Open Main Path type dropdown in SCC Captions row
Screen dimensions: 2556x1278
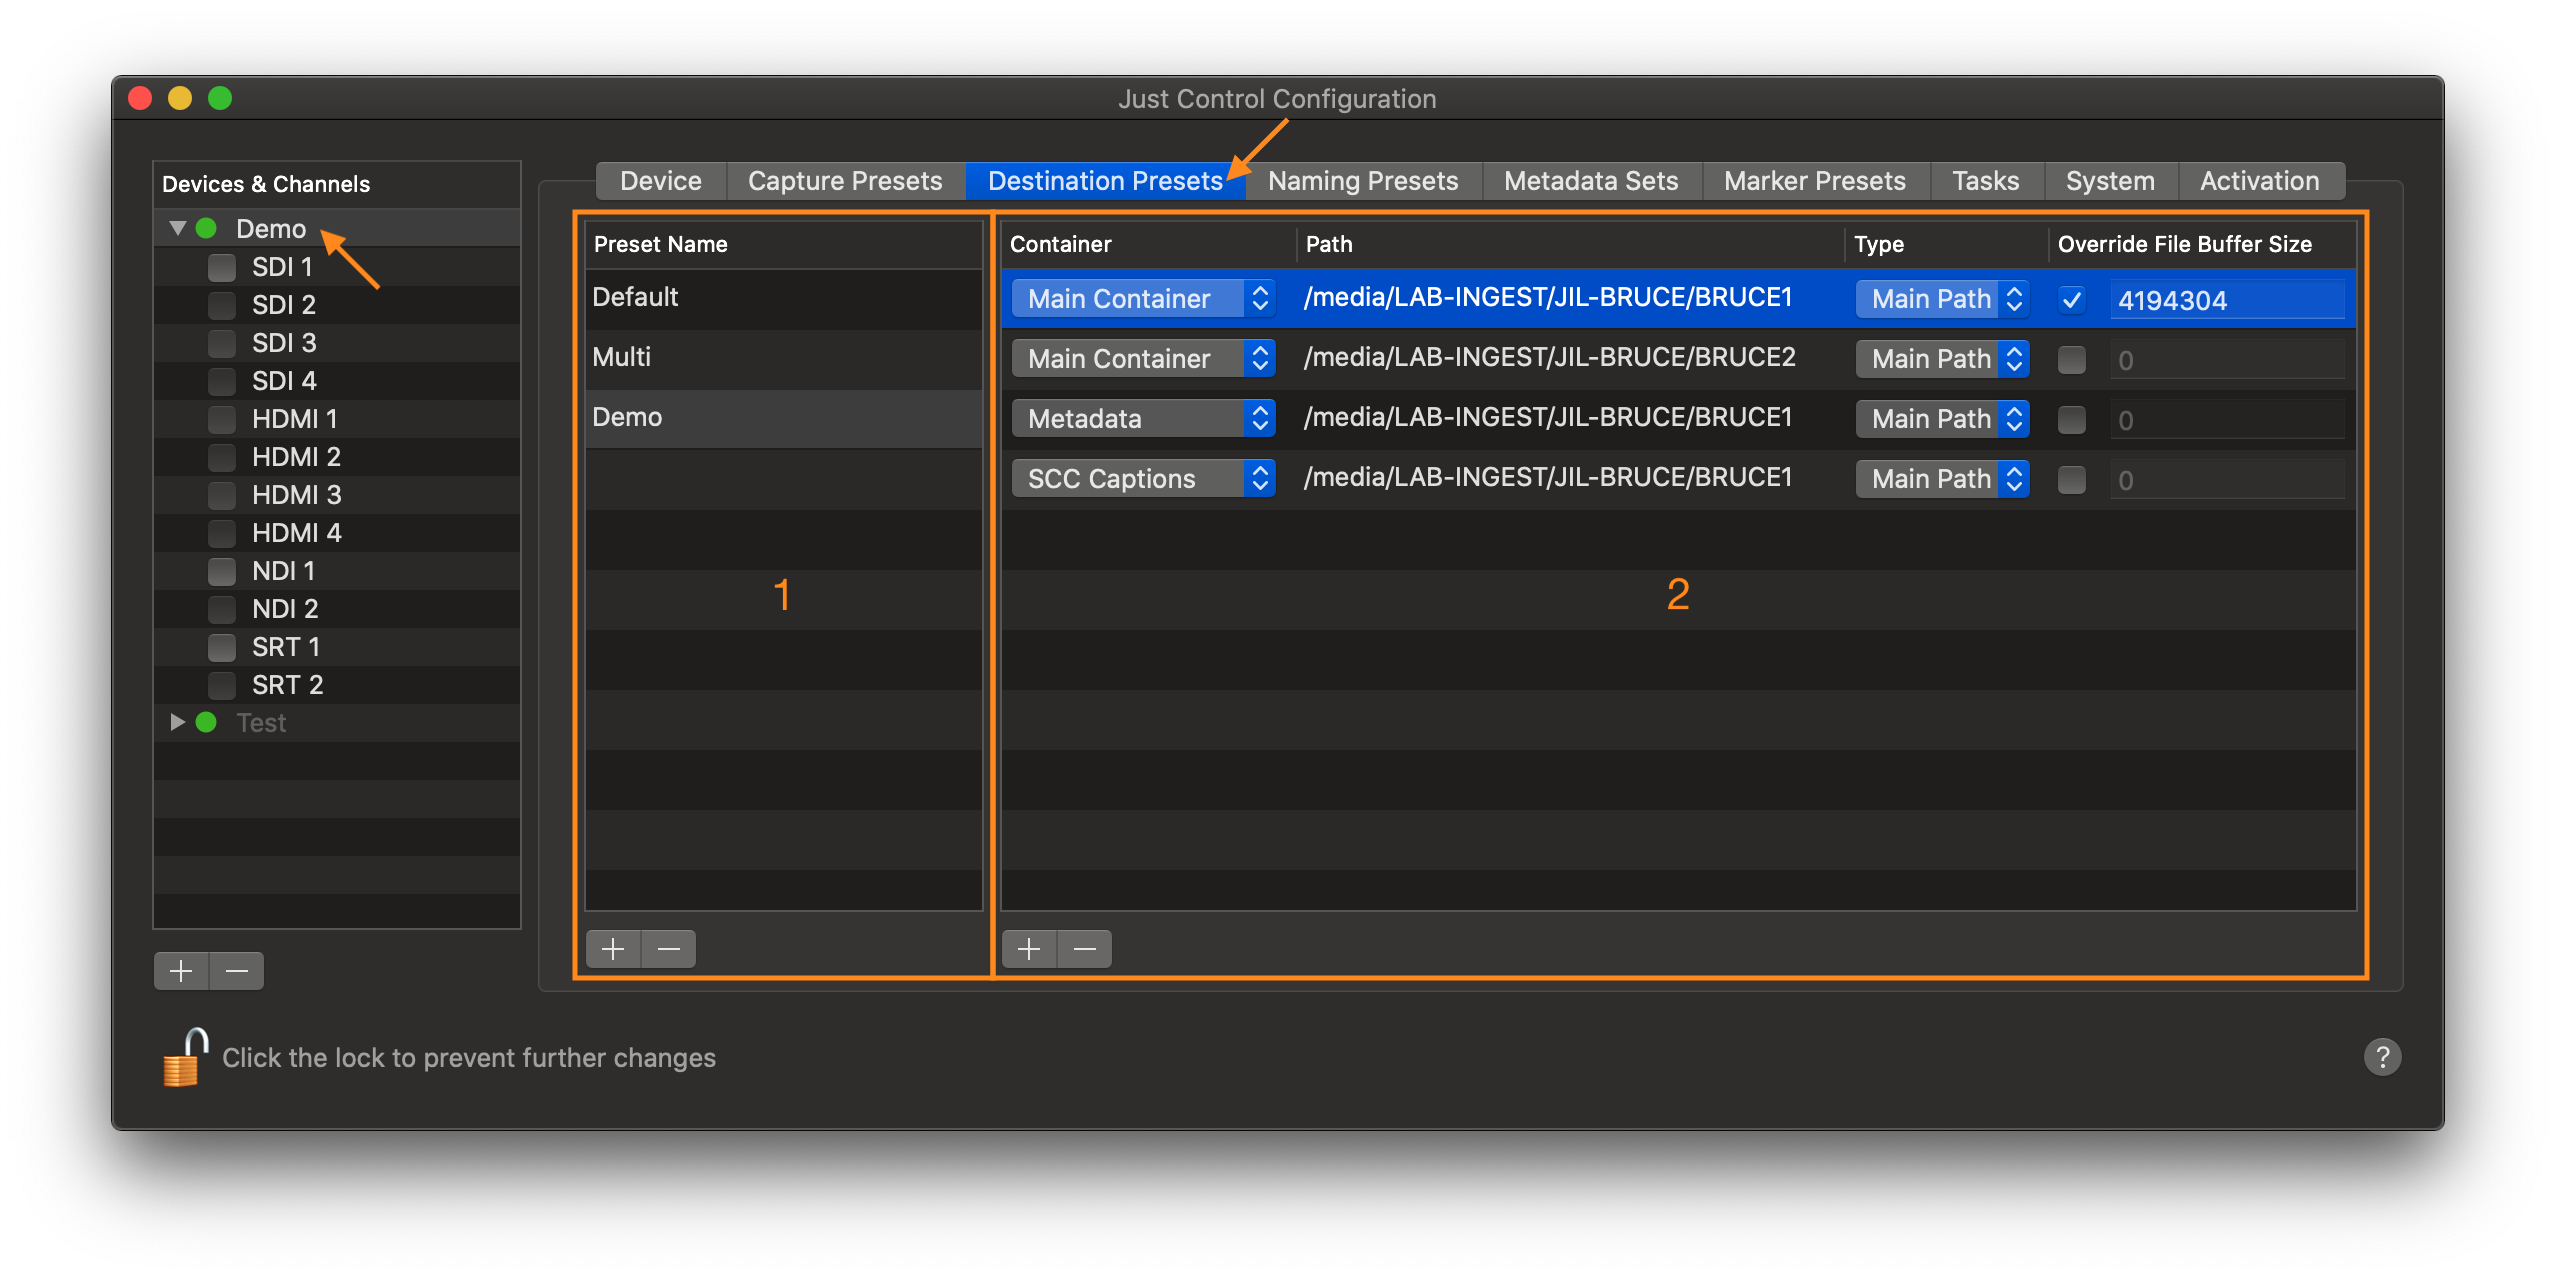pyautogui.click(x=1942, y=478)
